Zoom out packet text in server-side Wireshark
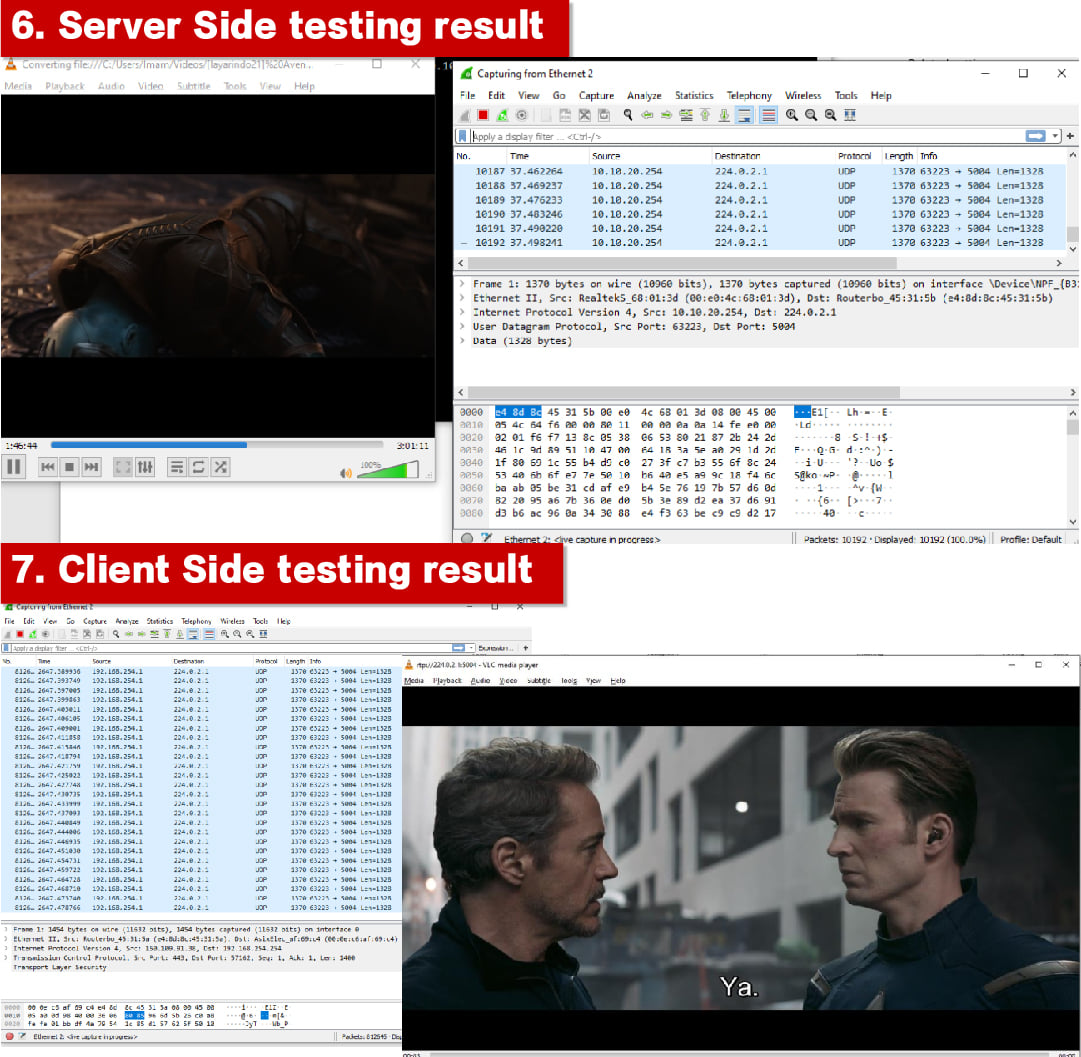 click(x=811, y=115)
